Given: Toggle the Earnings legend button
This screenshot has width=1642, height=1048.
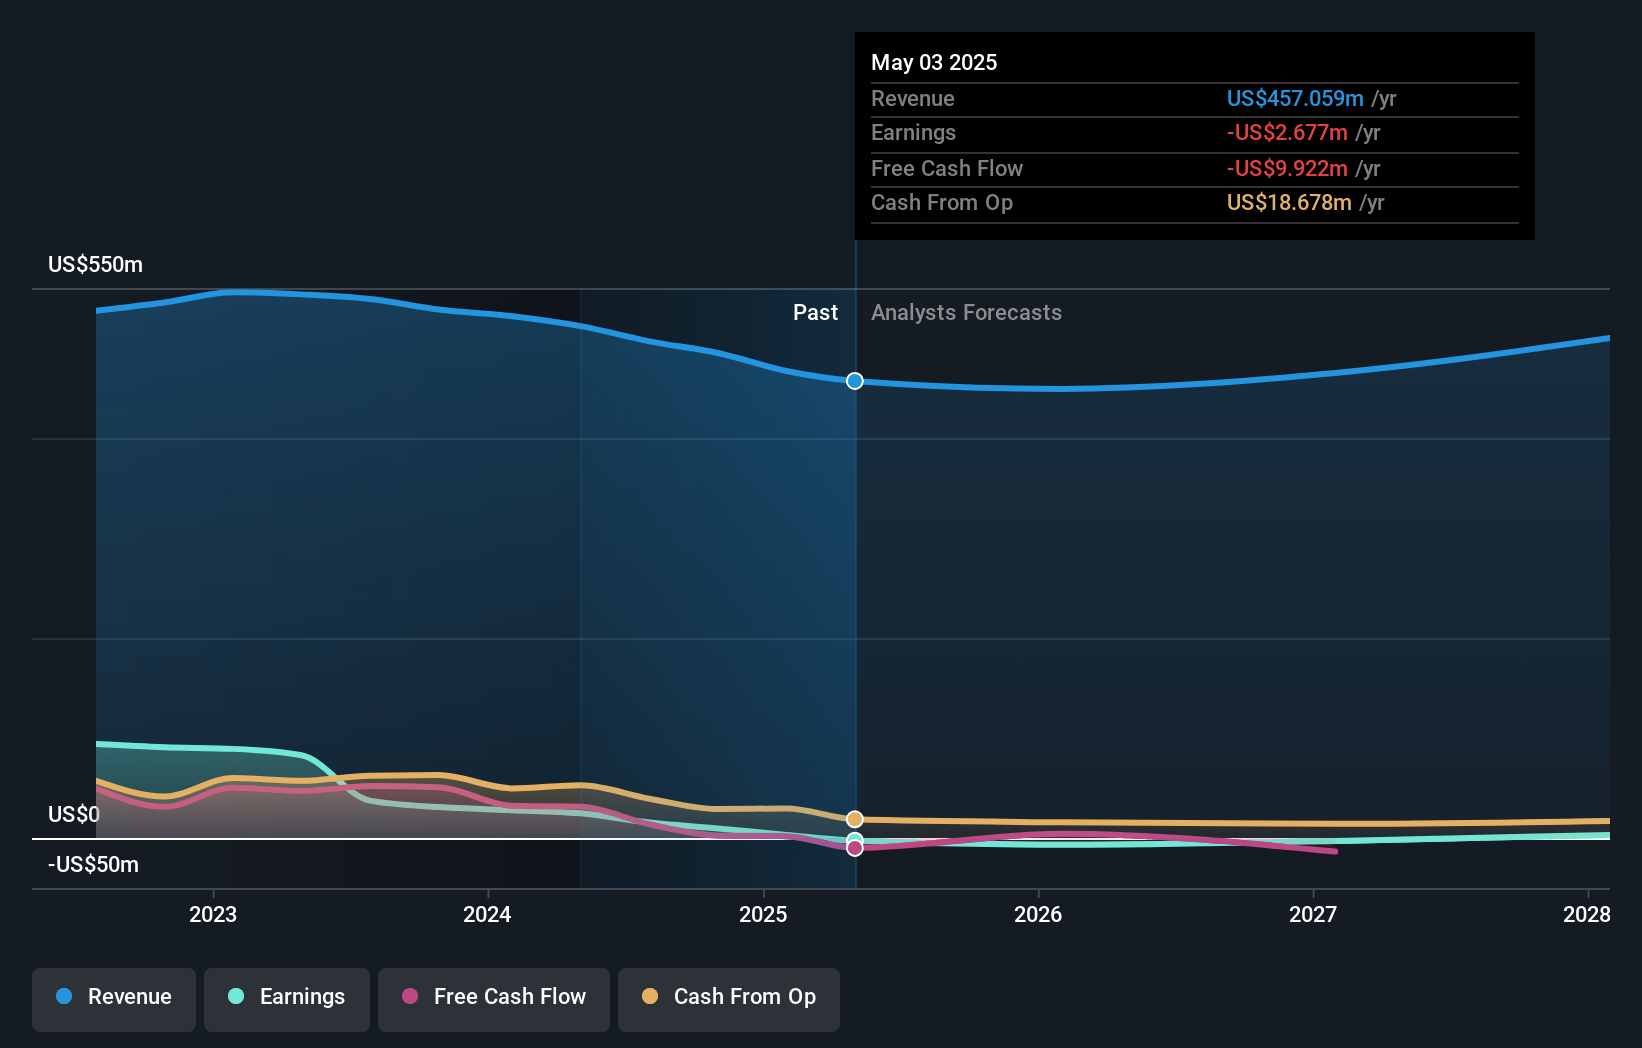Looking at the screenshot, I should (x=287, y=999).
